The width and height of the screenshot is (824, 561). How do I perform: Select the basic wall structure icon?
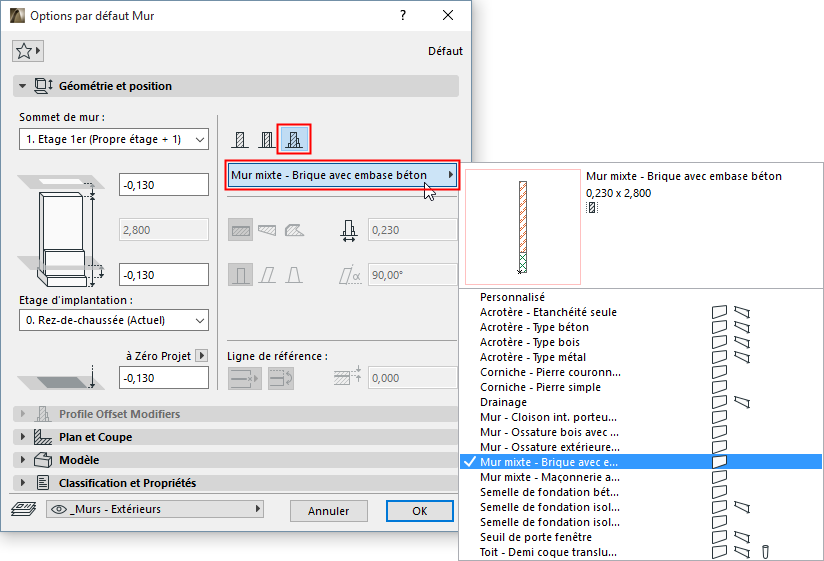(240, 140)
